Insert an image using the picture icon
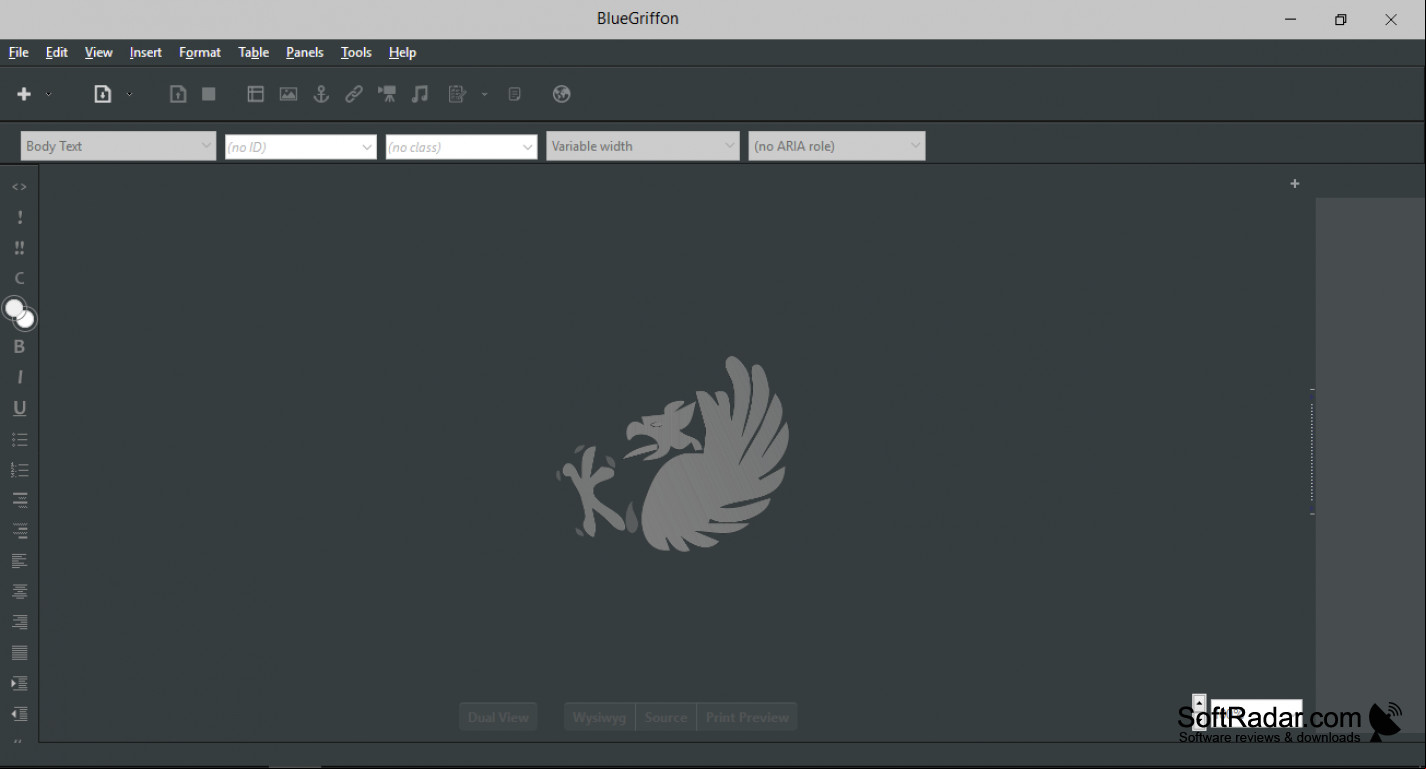The width and height of the screenshot is (1426, 769). pos(289,94)
